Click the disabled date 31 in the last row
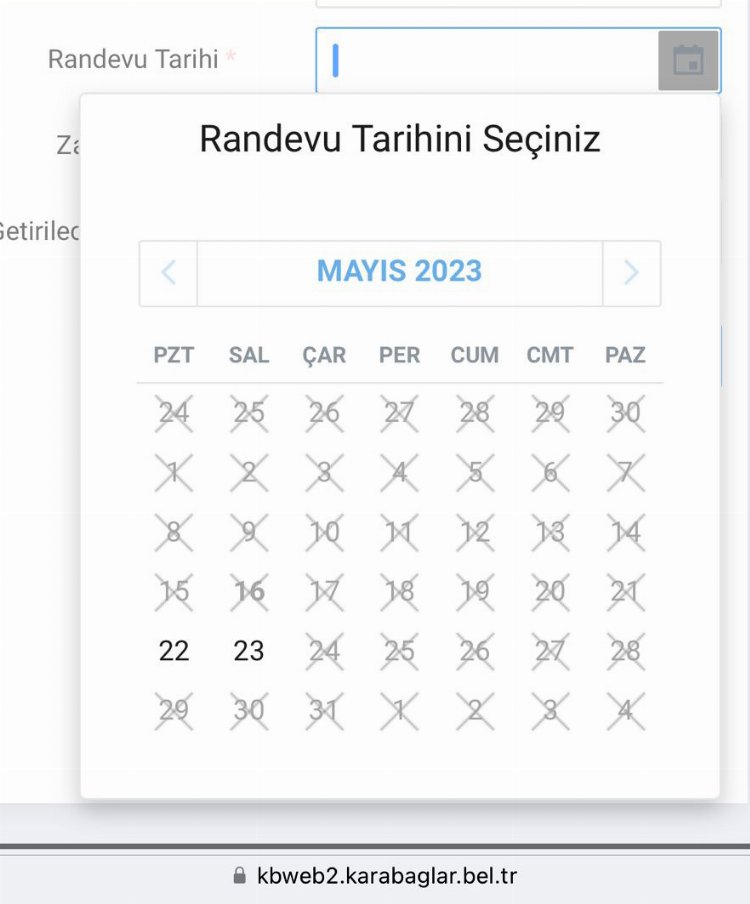Screen dimensions: 750x904 [x=324, y=710]
